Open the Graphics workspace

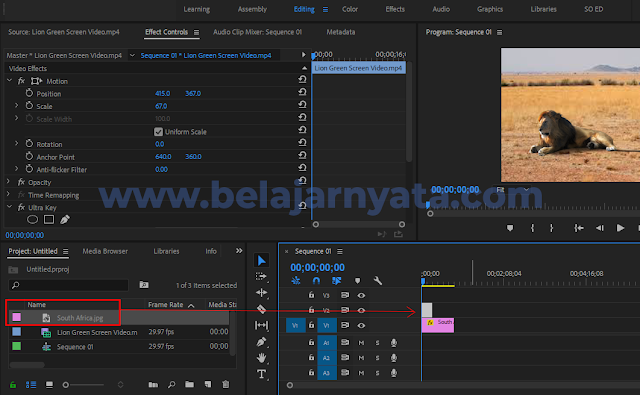click(x=490, y=9)
